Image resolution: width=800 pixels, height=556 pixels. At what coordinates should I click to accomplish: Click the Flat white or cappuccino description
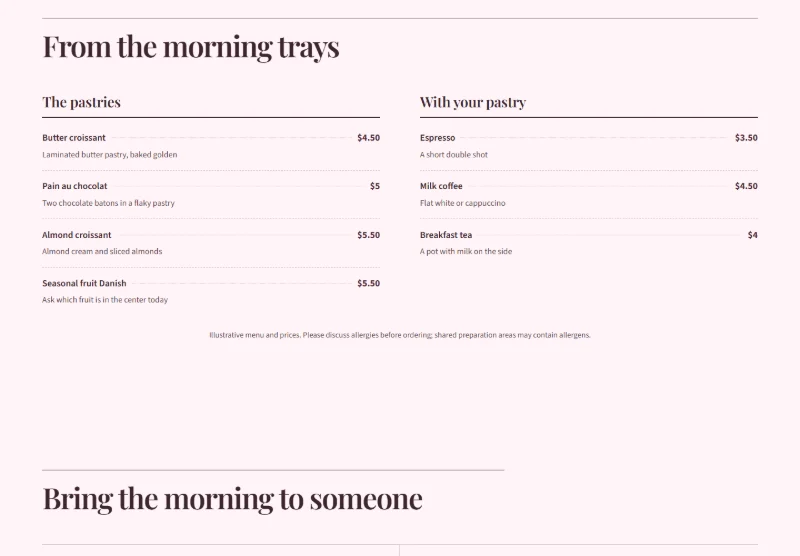(x=463, y=203)
